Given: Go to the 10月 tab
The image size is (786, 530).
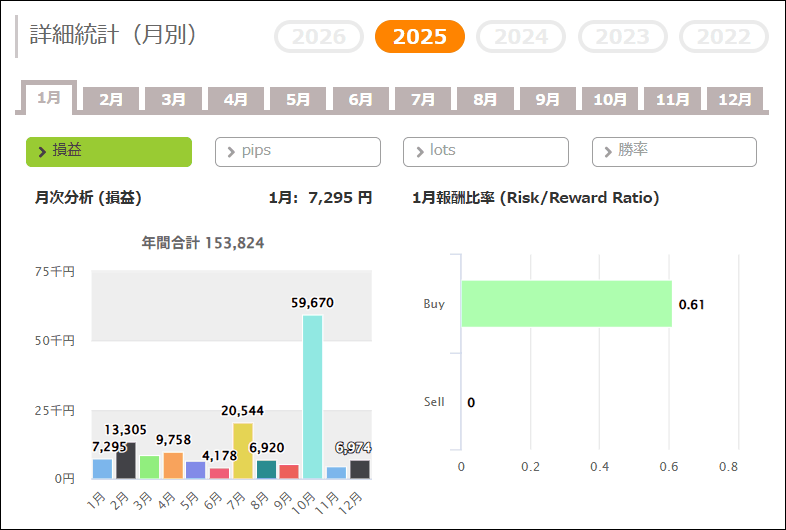Looking at the screenshot, I should [x=610, y=99].
